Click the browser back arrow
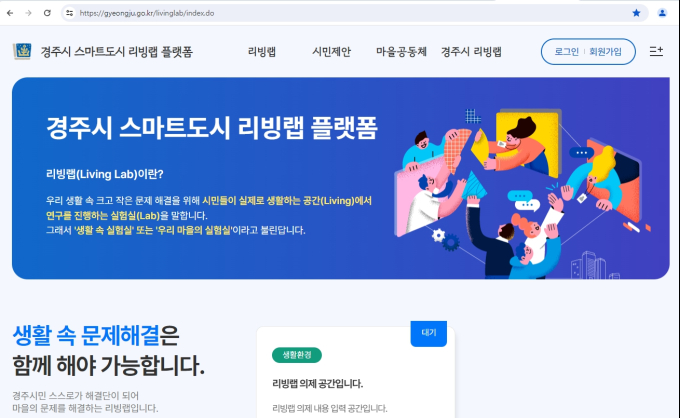Image resolution: width=680 pixels, height=418 pixels. (x=10, y=13)
